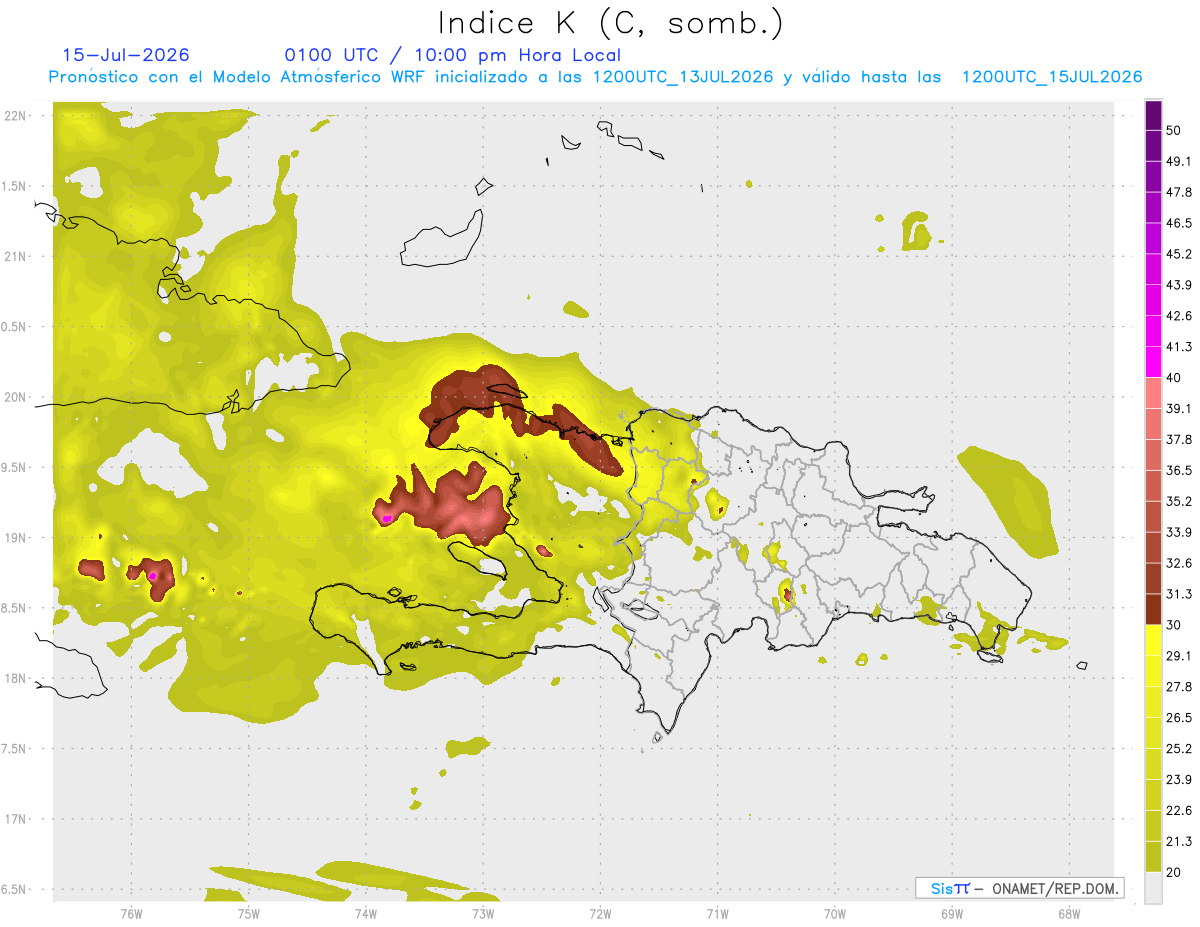Viewport: 1200px width, 927px height.
Task: Pick the swatch between 23.9 and 25.2
Action: point(1153,764)
